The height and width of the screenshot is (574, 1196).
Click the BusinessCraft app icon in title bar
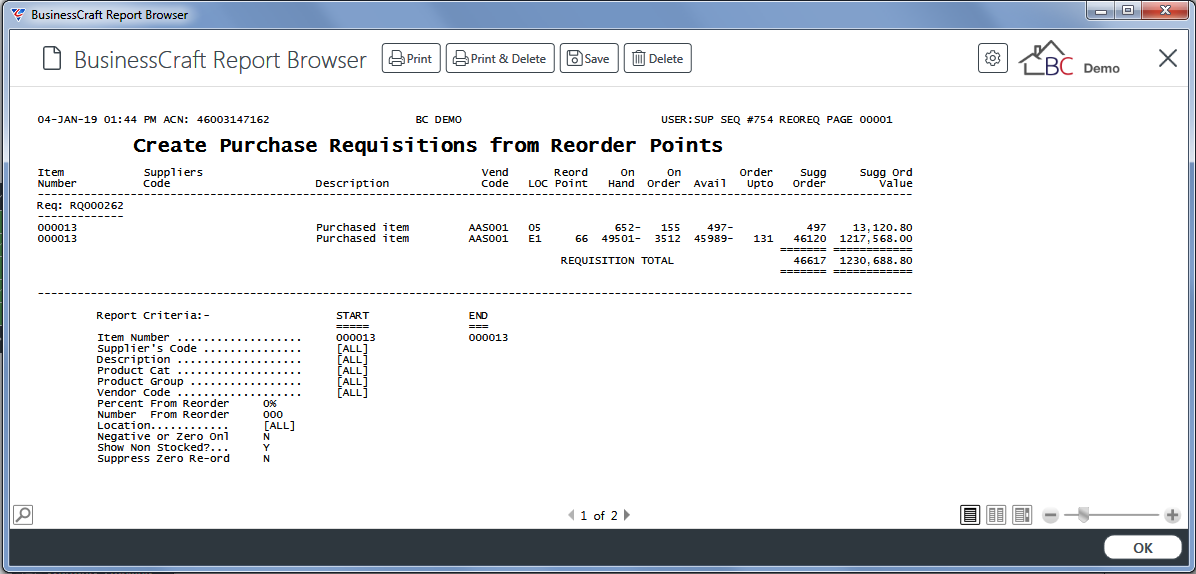tap(17, 14)
